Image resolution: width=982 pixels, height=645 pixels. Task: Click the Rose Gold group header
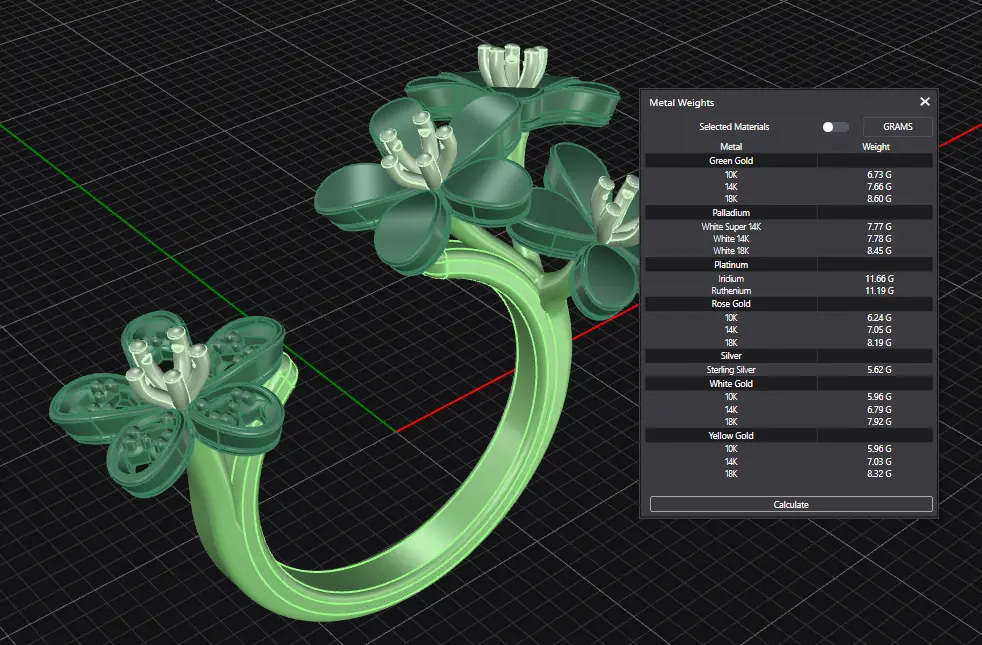click(x=731, y=304)
